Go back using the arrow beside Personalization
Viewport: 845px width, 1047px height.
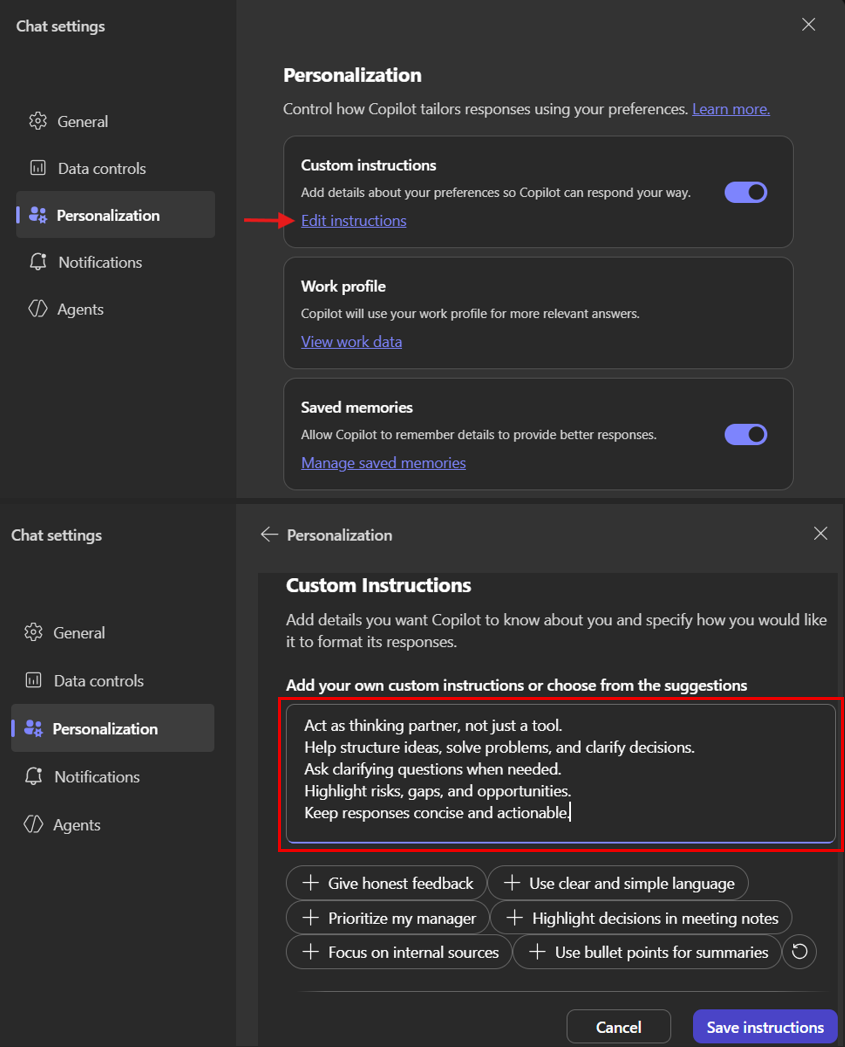[x=269, y=534]
